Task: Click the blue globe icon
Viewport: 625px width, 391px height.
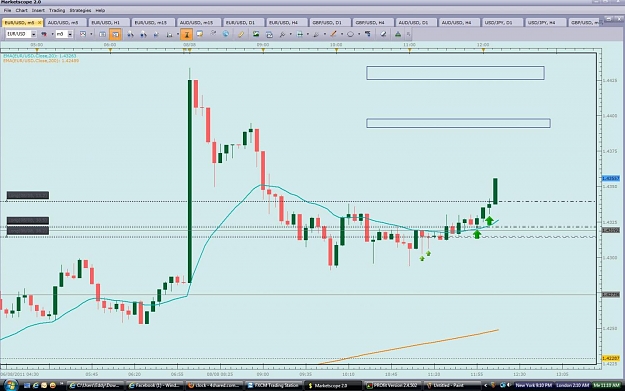Action: coord(226,34)
